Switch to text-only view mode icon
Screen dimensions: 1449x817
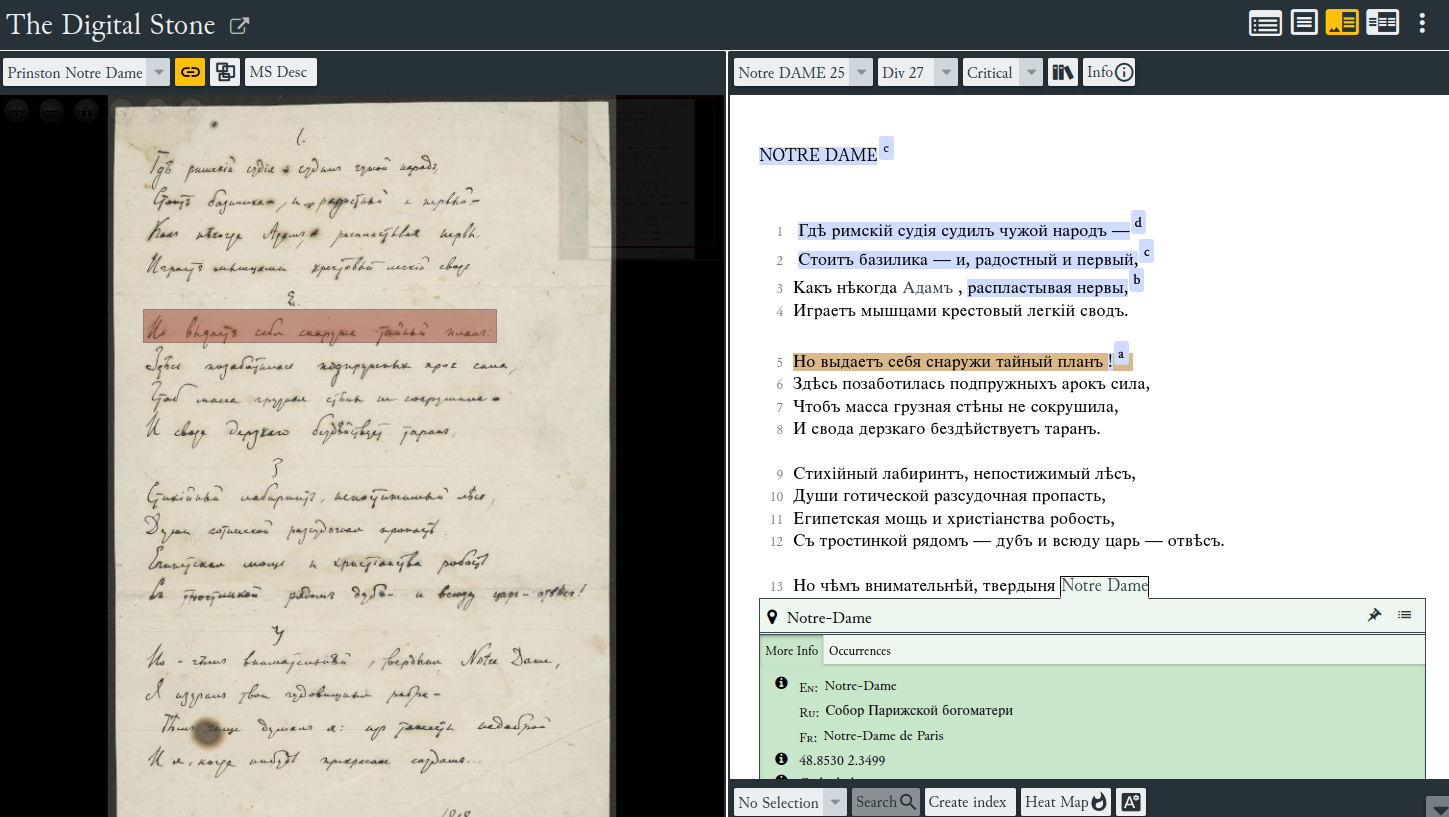coord(1304,22)
